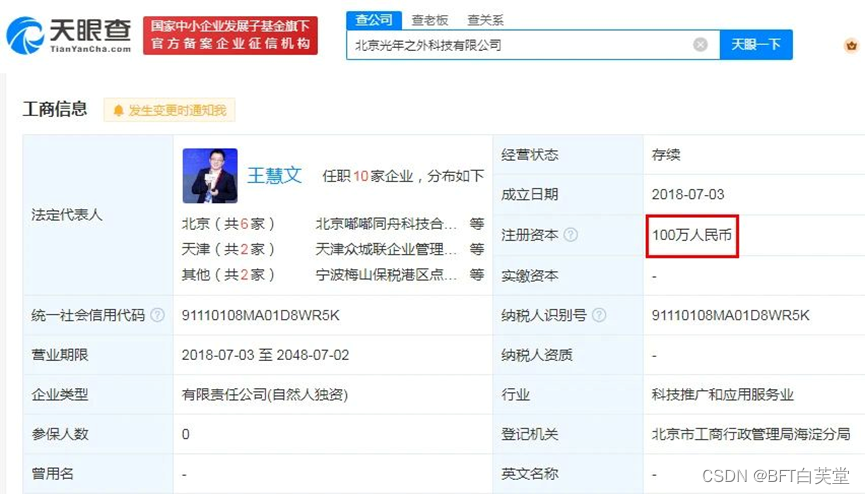The image size is (865, 494).
Task: Select 北京市工商行政管理局海淀分局 registration authority
Action: click(751, 434)
